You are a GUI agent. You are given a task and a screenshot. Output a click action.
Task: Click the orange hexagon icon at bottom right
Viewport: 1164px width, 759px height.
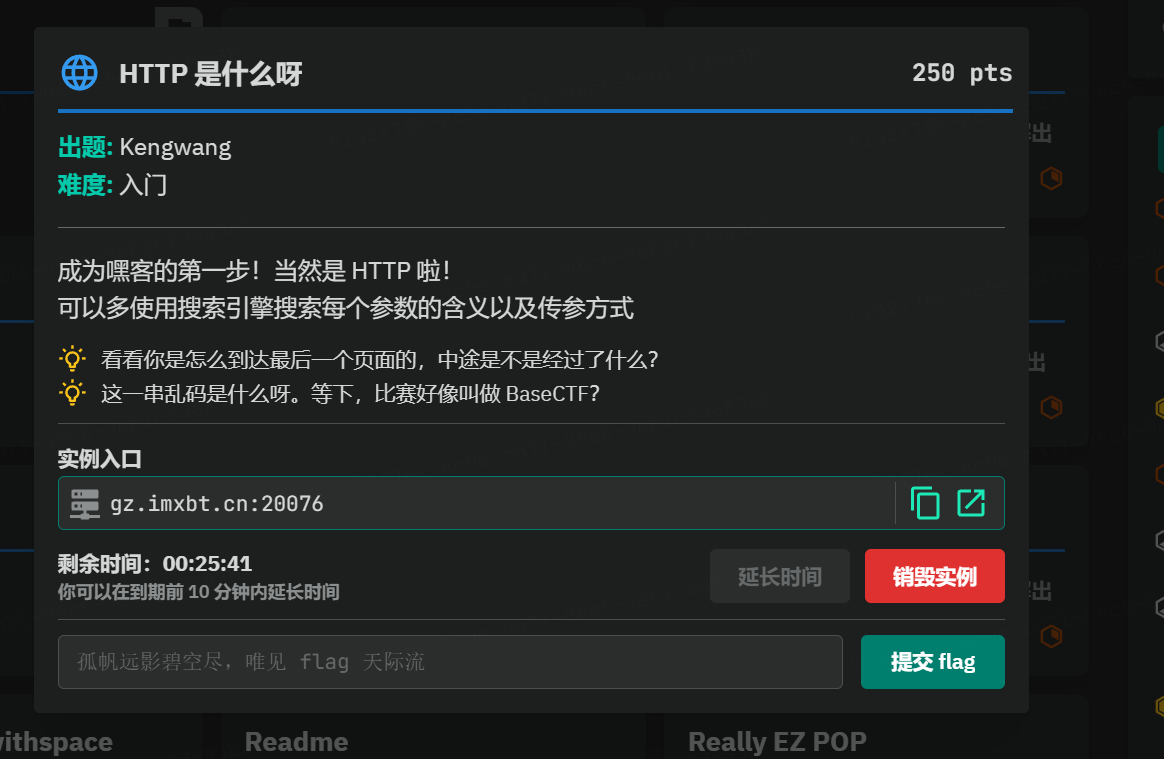1051,636
